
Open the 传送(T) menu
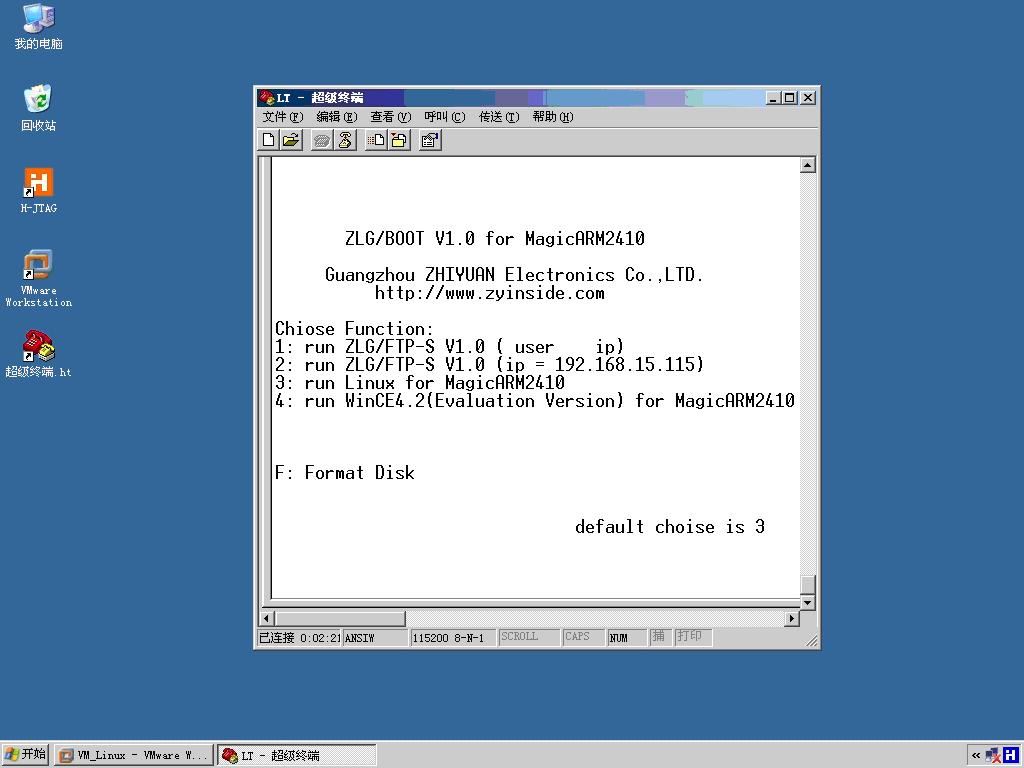coord(499,117)
